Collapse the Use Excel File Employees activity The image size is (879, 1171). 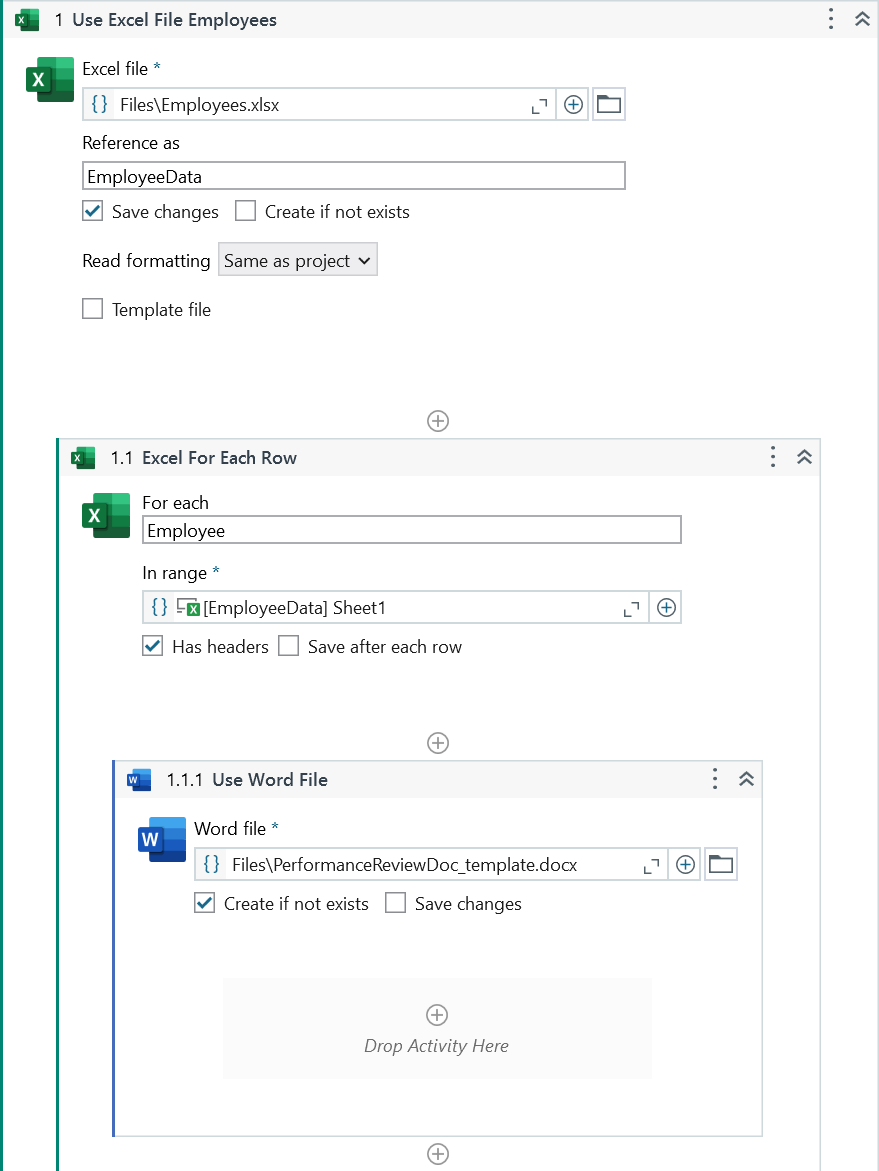tap(861, 19)
